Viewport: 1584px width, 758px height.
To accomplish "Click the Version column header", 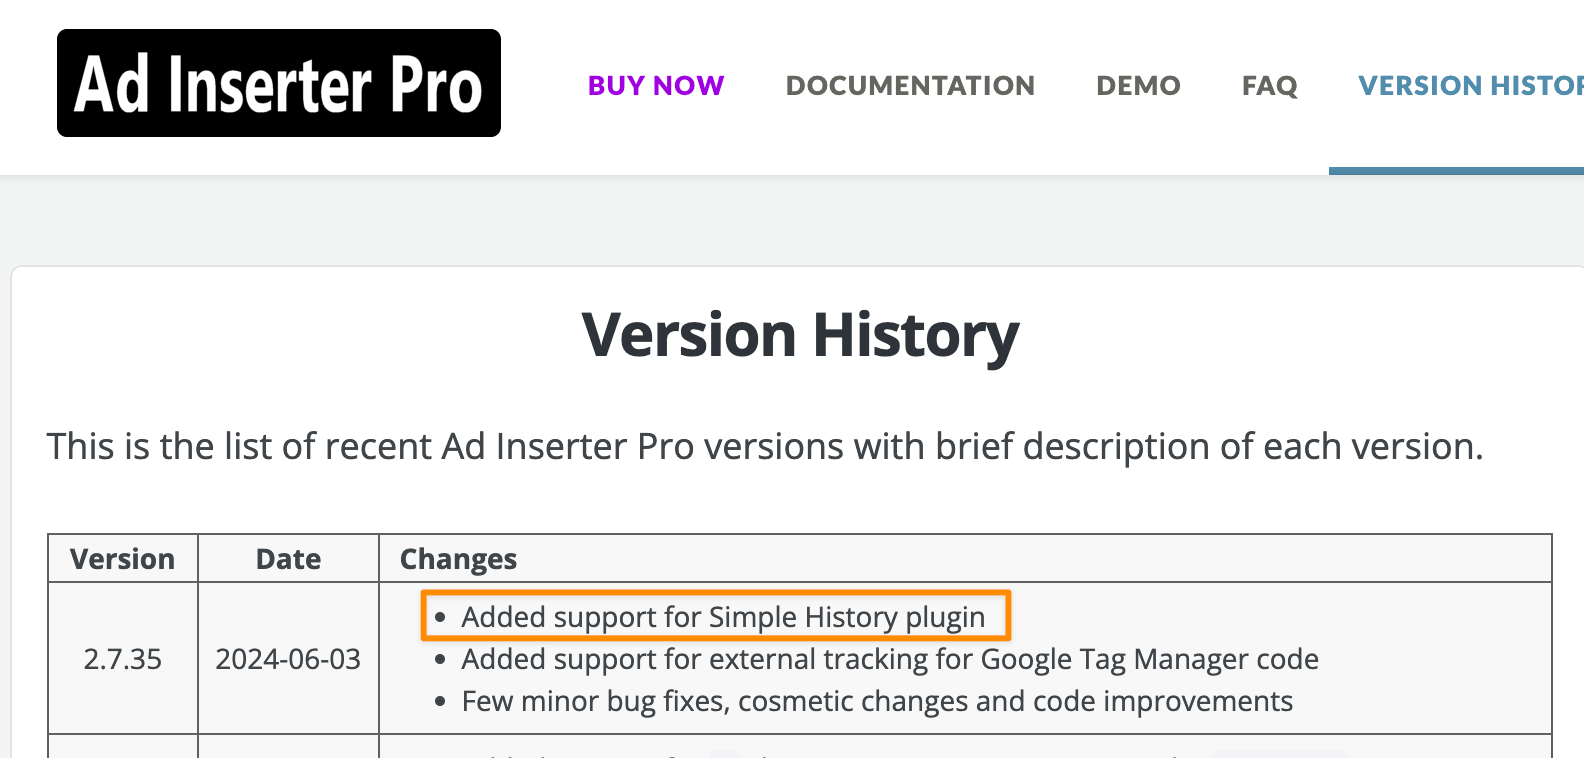I will pos(122,558).
